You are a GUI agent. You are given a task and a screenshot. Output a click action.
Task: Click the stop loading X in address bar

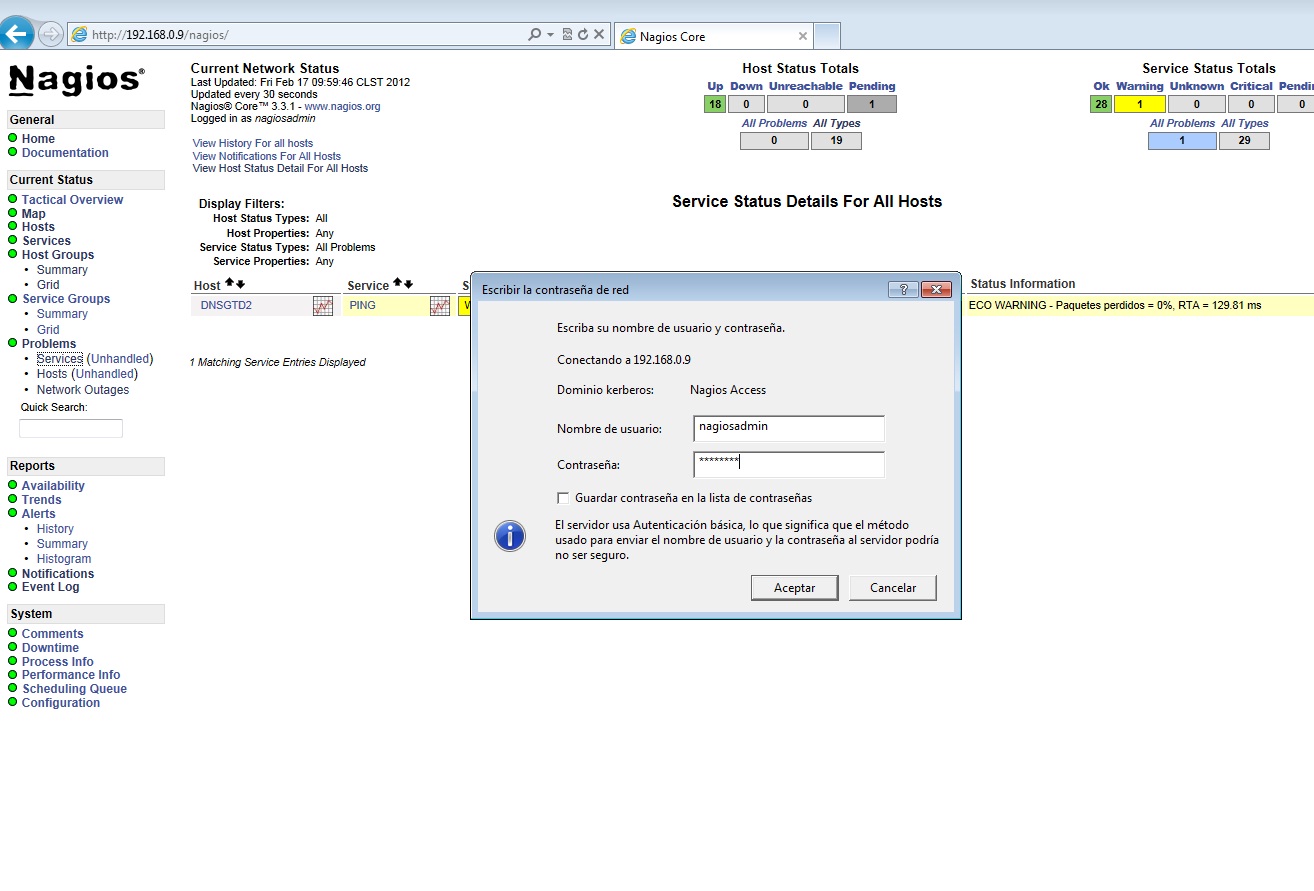tap(599, 34)
